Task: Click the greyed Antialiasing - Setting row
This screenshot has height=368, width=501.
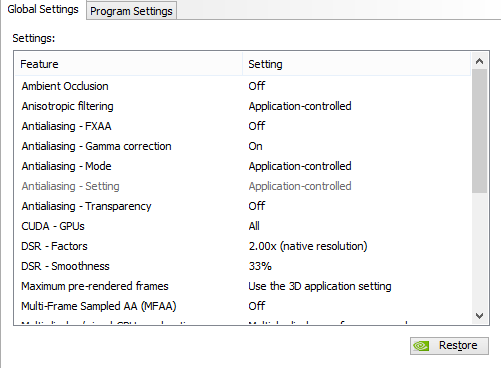Action: coord(243,186)
